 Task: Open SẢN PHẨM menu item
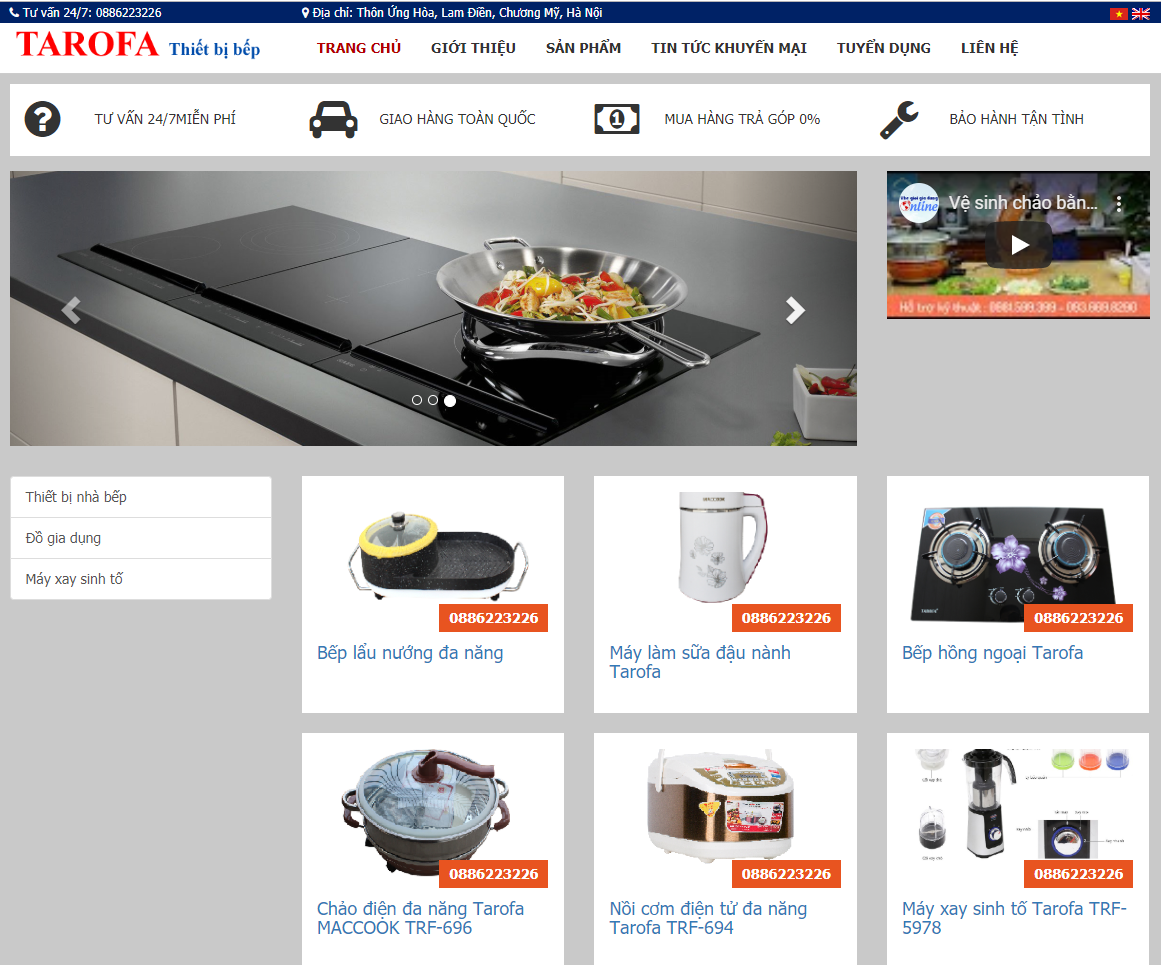(583, 48)
